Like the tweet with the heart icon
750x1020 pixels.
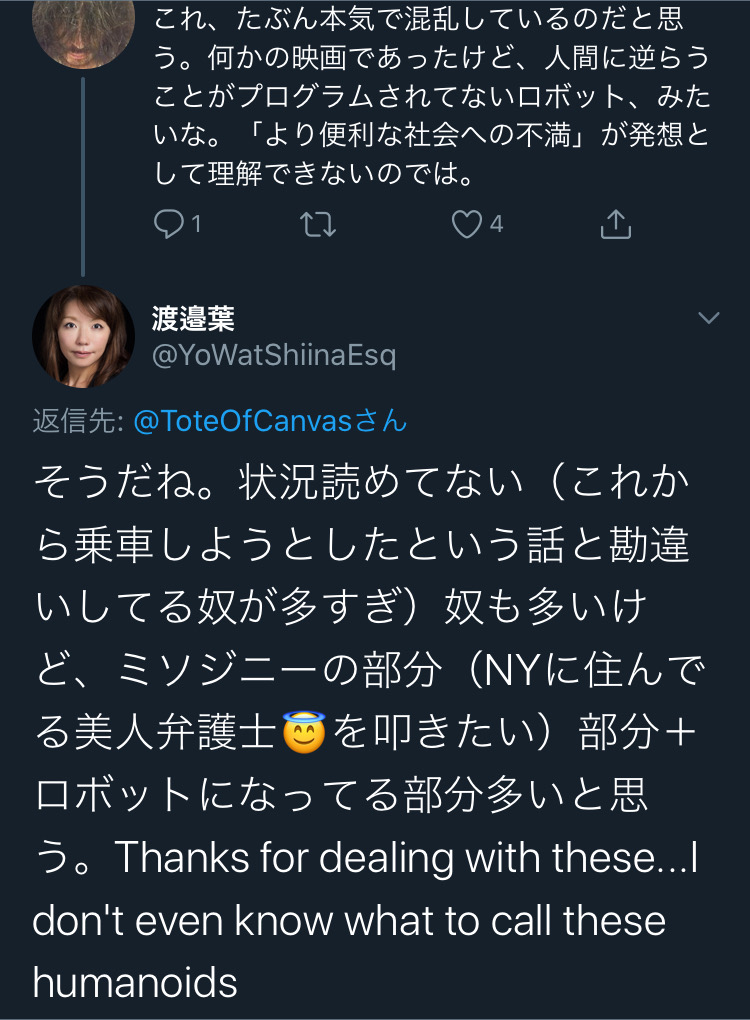click(x=466, y=226)
